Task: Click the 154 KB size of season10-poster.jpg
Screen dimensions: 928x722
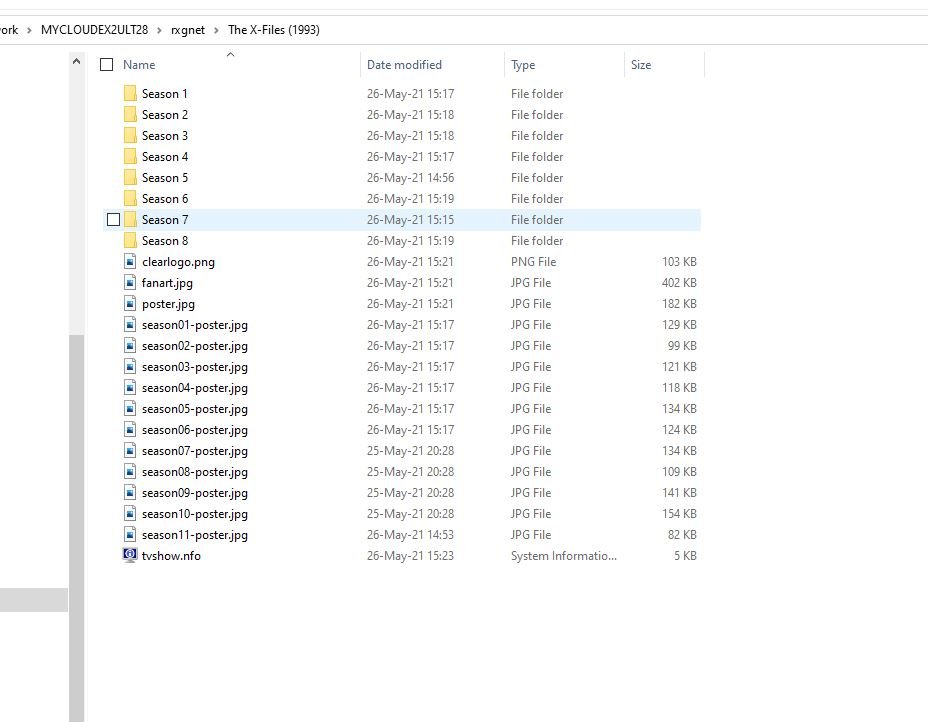Action: coord(679,514)
